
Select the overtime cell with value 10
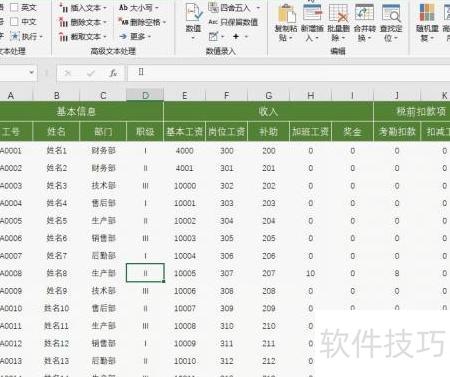[x=310, y=273]
